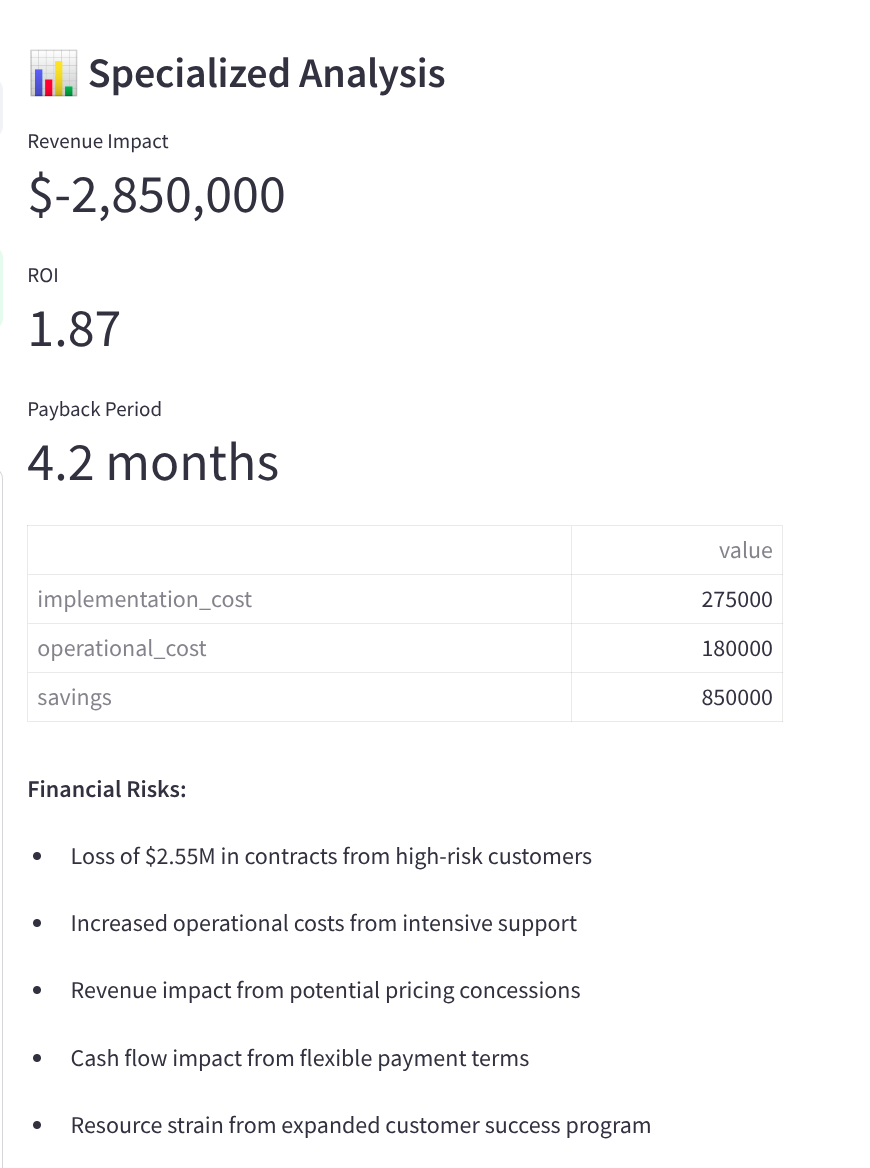The image size is (870, 1168).
Task: Click the Specialized Analysis heading text
Action: [266, 74]
